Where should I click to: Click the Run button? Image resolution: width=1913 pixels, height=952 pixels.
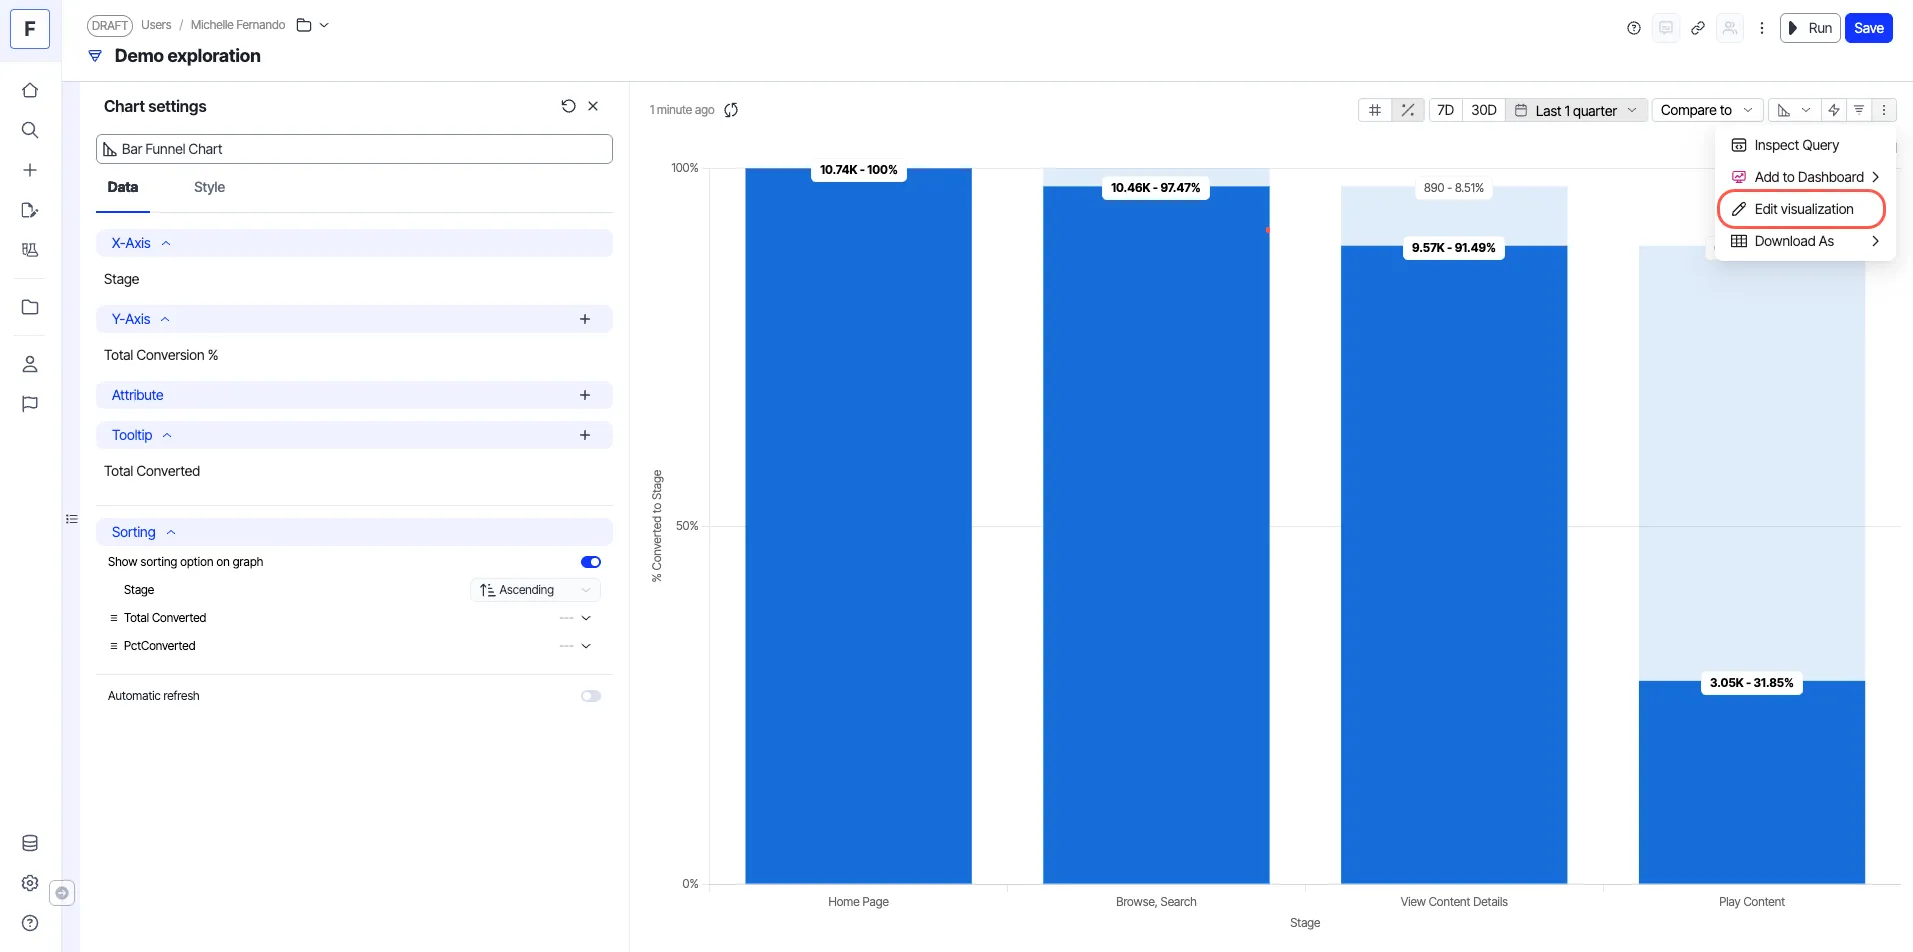[x=1810, y=28]
